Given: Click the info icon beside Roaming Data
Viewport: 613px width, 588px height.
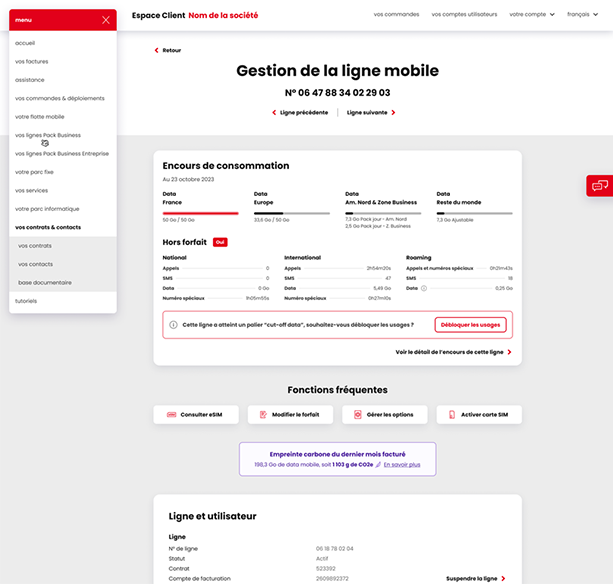Looking at the screenshot, I should (x=424, y=288).
